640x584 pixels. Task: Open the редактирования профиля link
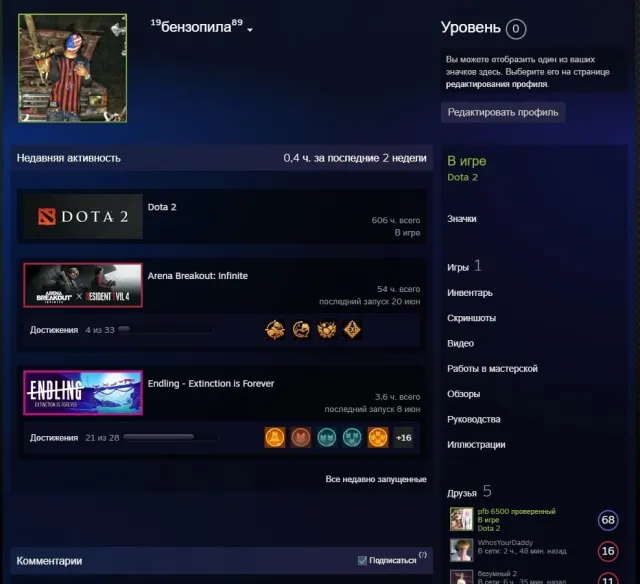point(497,84)
